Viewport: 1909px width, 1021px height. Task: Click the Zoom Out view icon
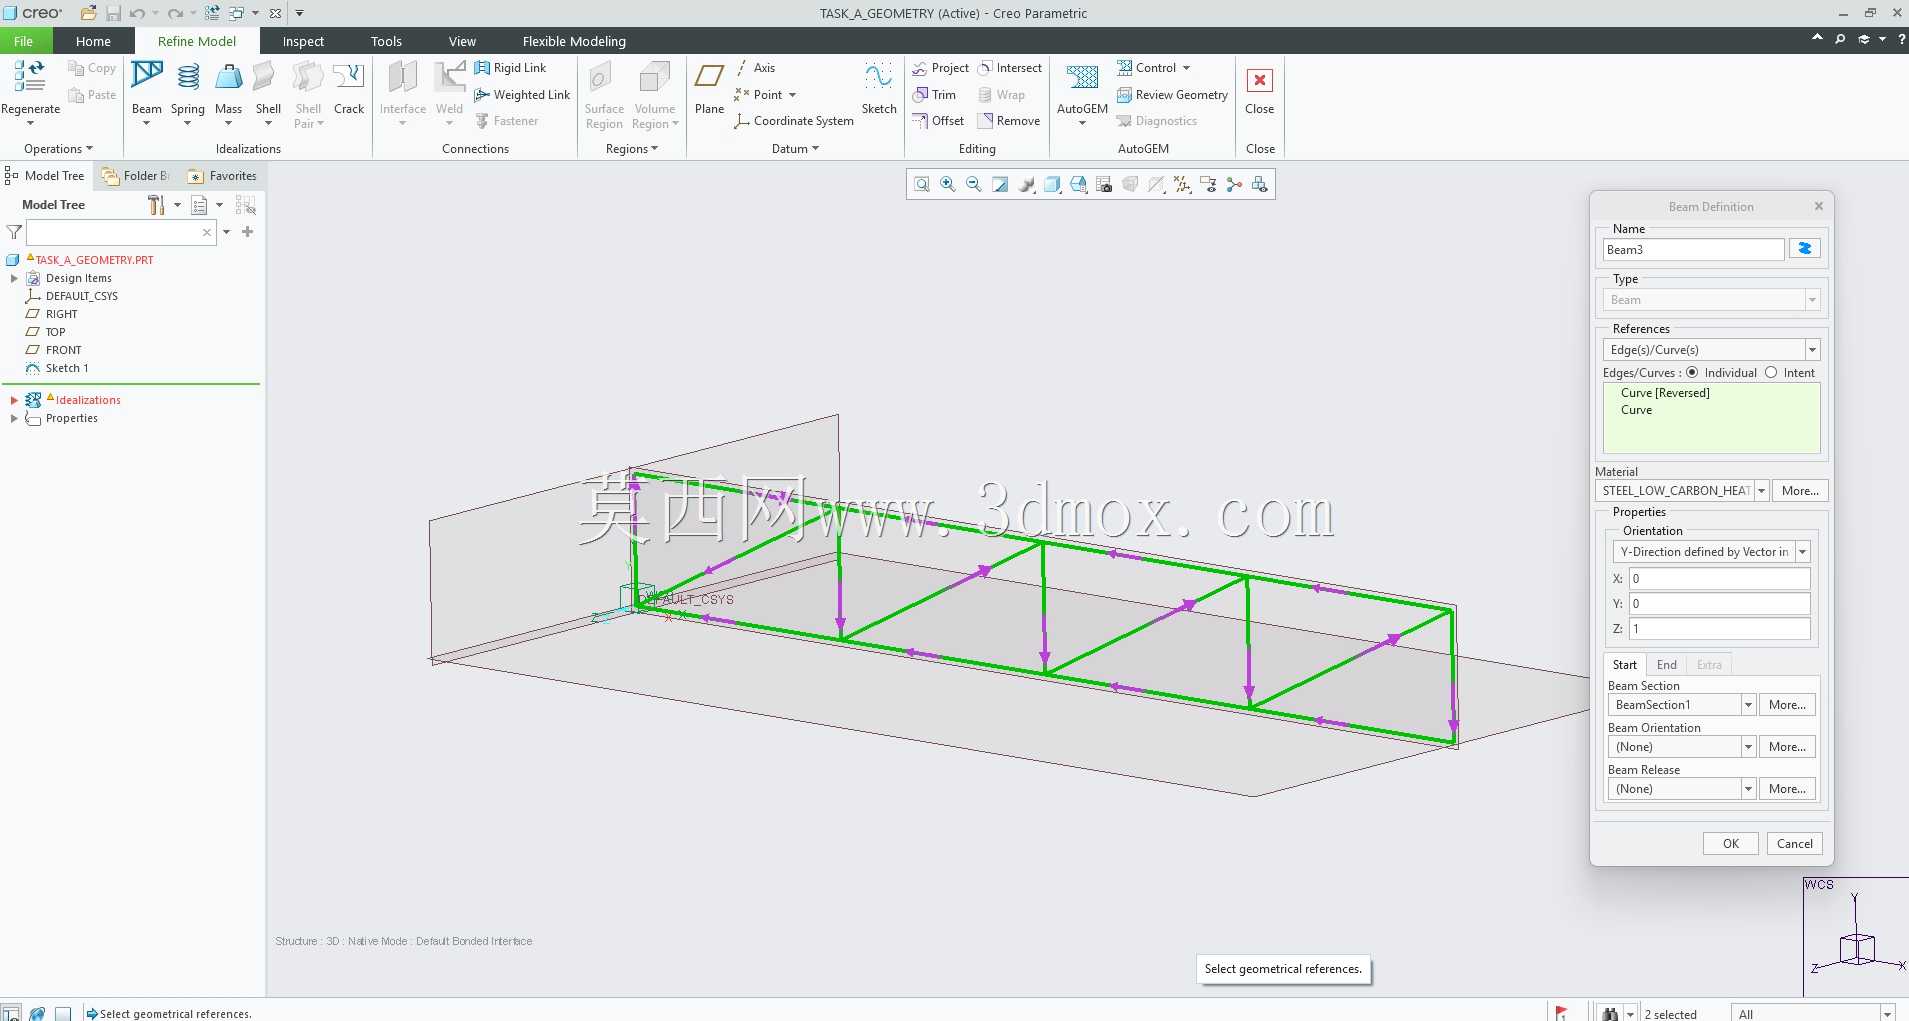pos(974,185)
